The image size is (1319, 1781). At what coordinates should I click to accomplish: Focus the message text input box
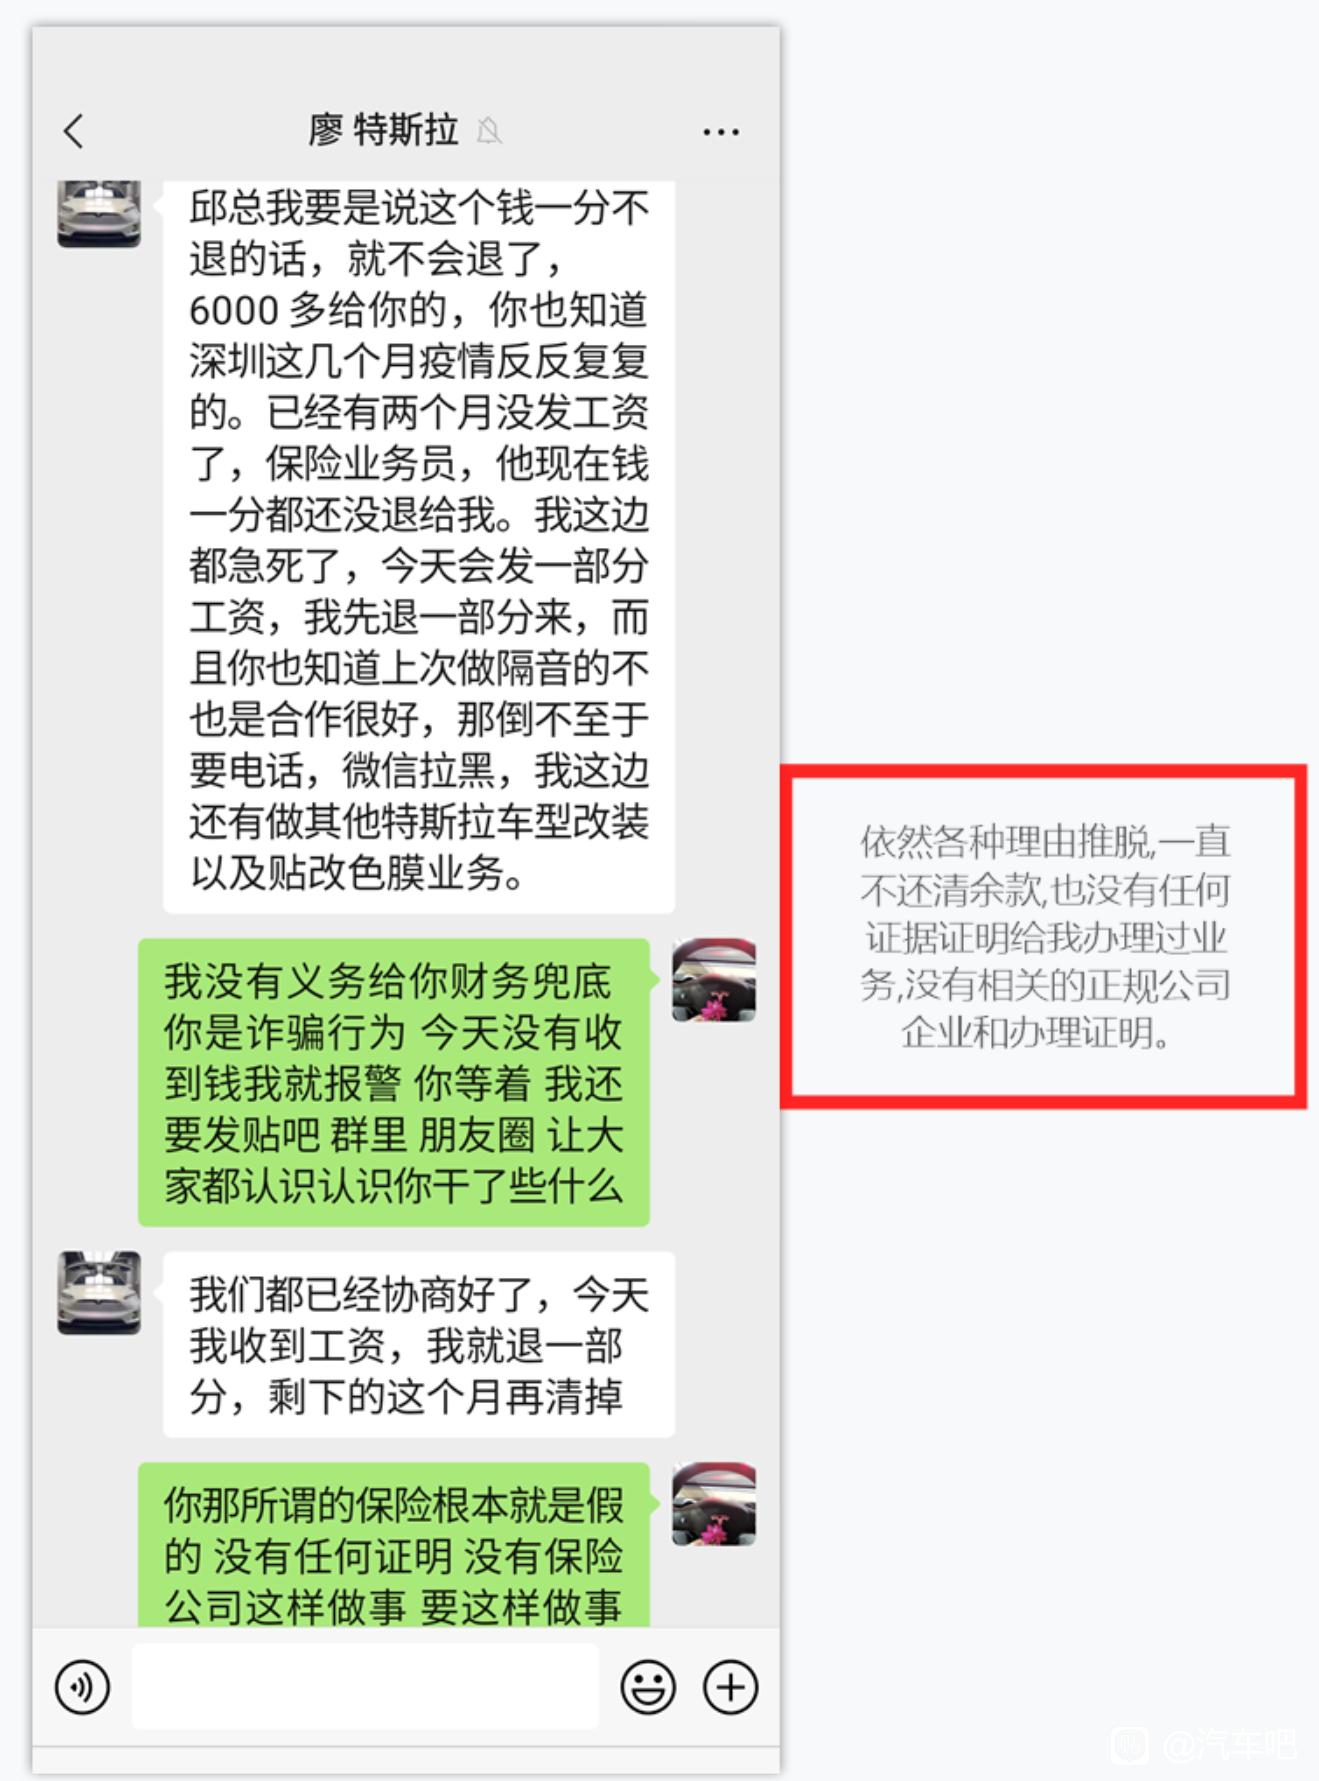(x=366, y=1686)
